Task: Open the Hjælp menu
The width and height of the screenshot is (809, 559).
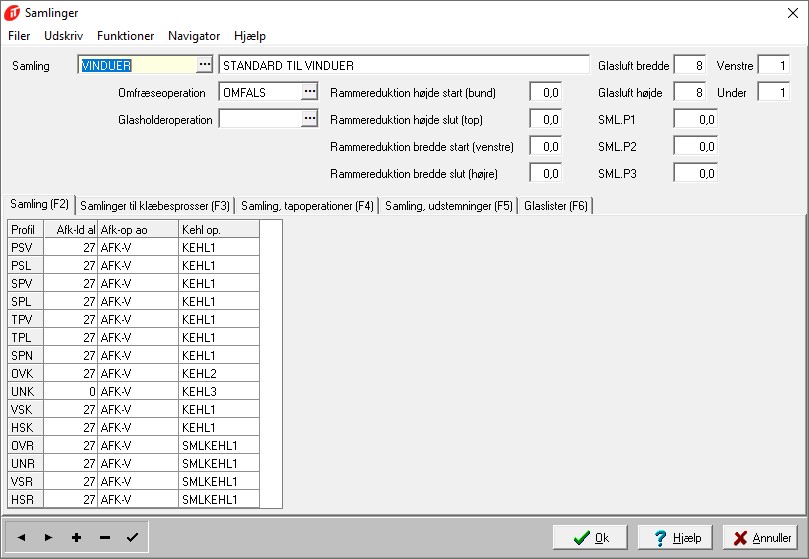Action: tap(250, 36)
